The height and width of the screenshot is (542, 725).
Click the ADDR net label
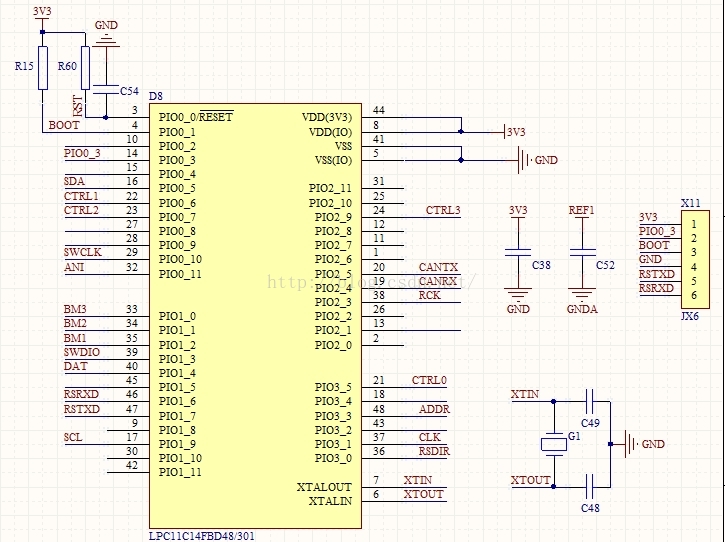click(x=434, y=409)
